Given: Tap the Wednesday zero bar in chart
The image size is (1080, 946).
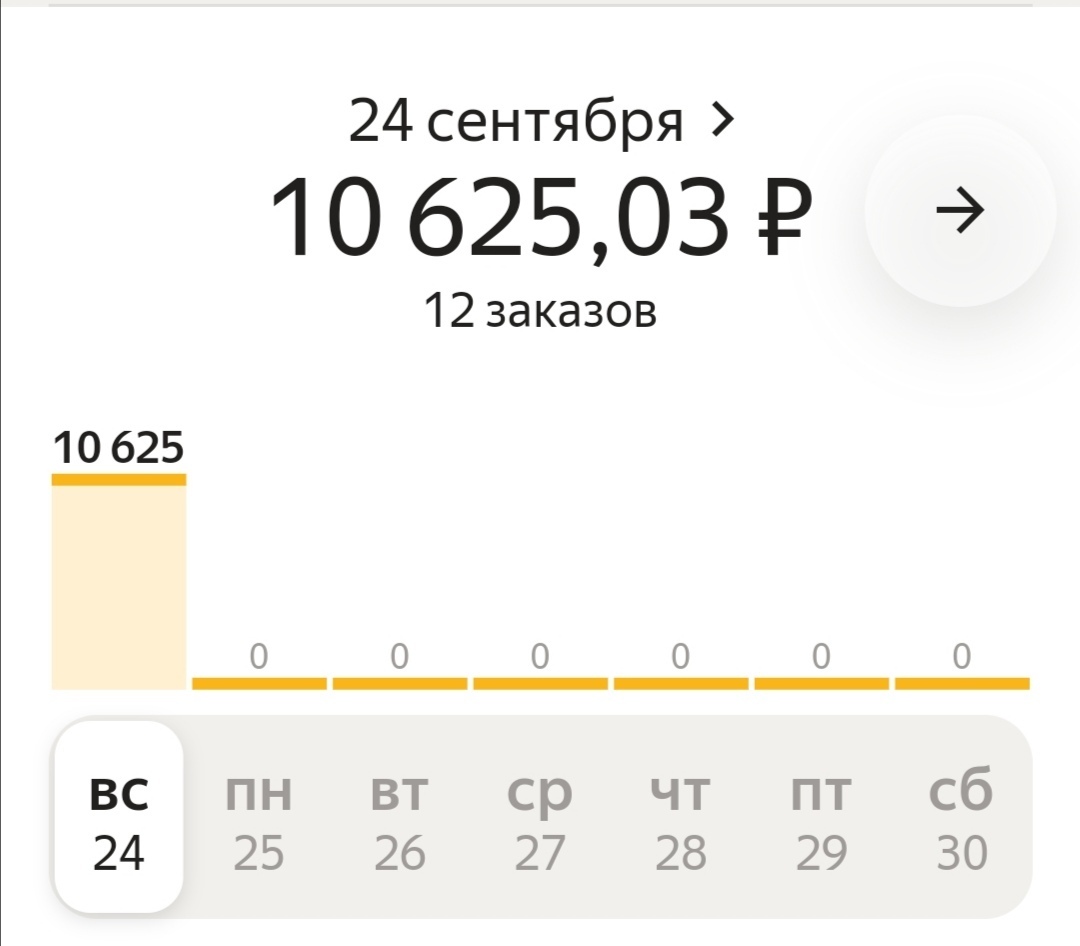Looking at the screenshot, I should pos(540,683).
